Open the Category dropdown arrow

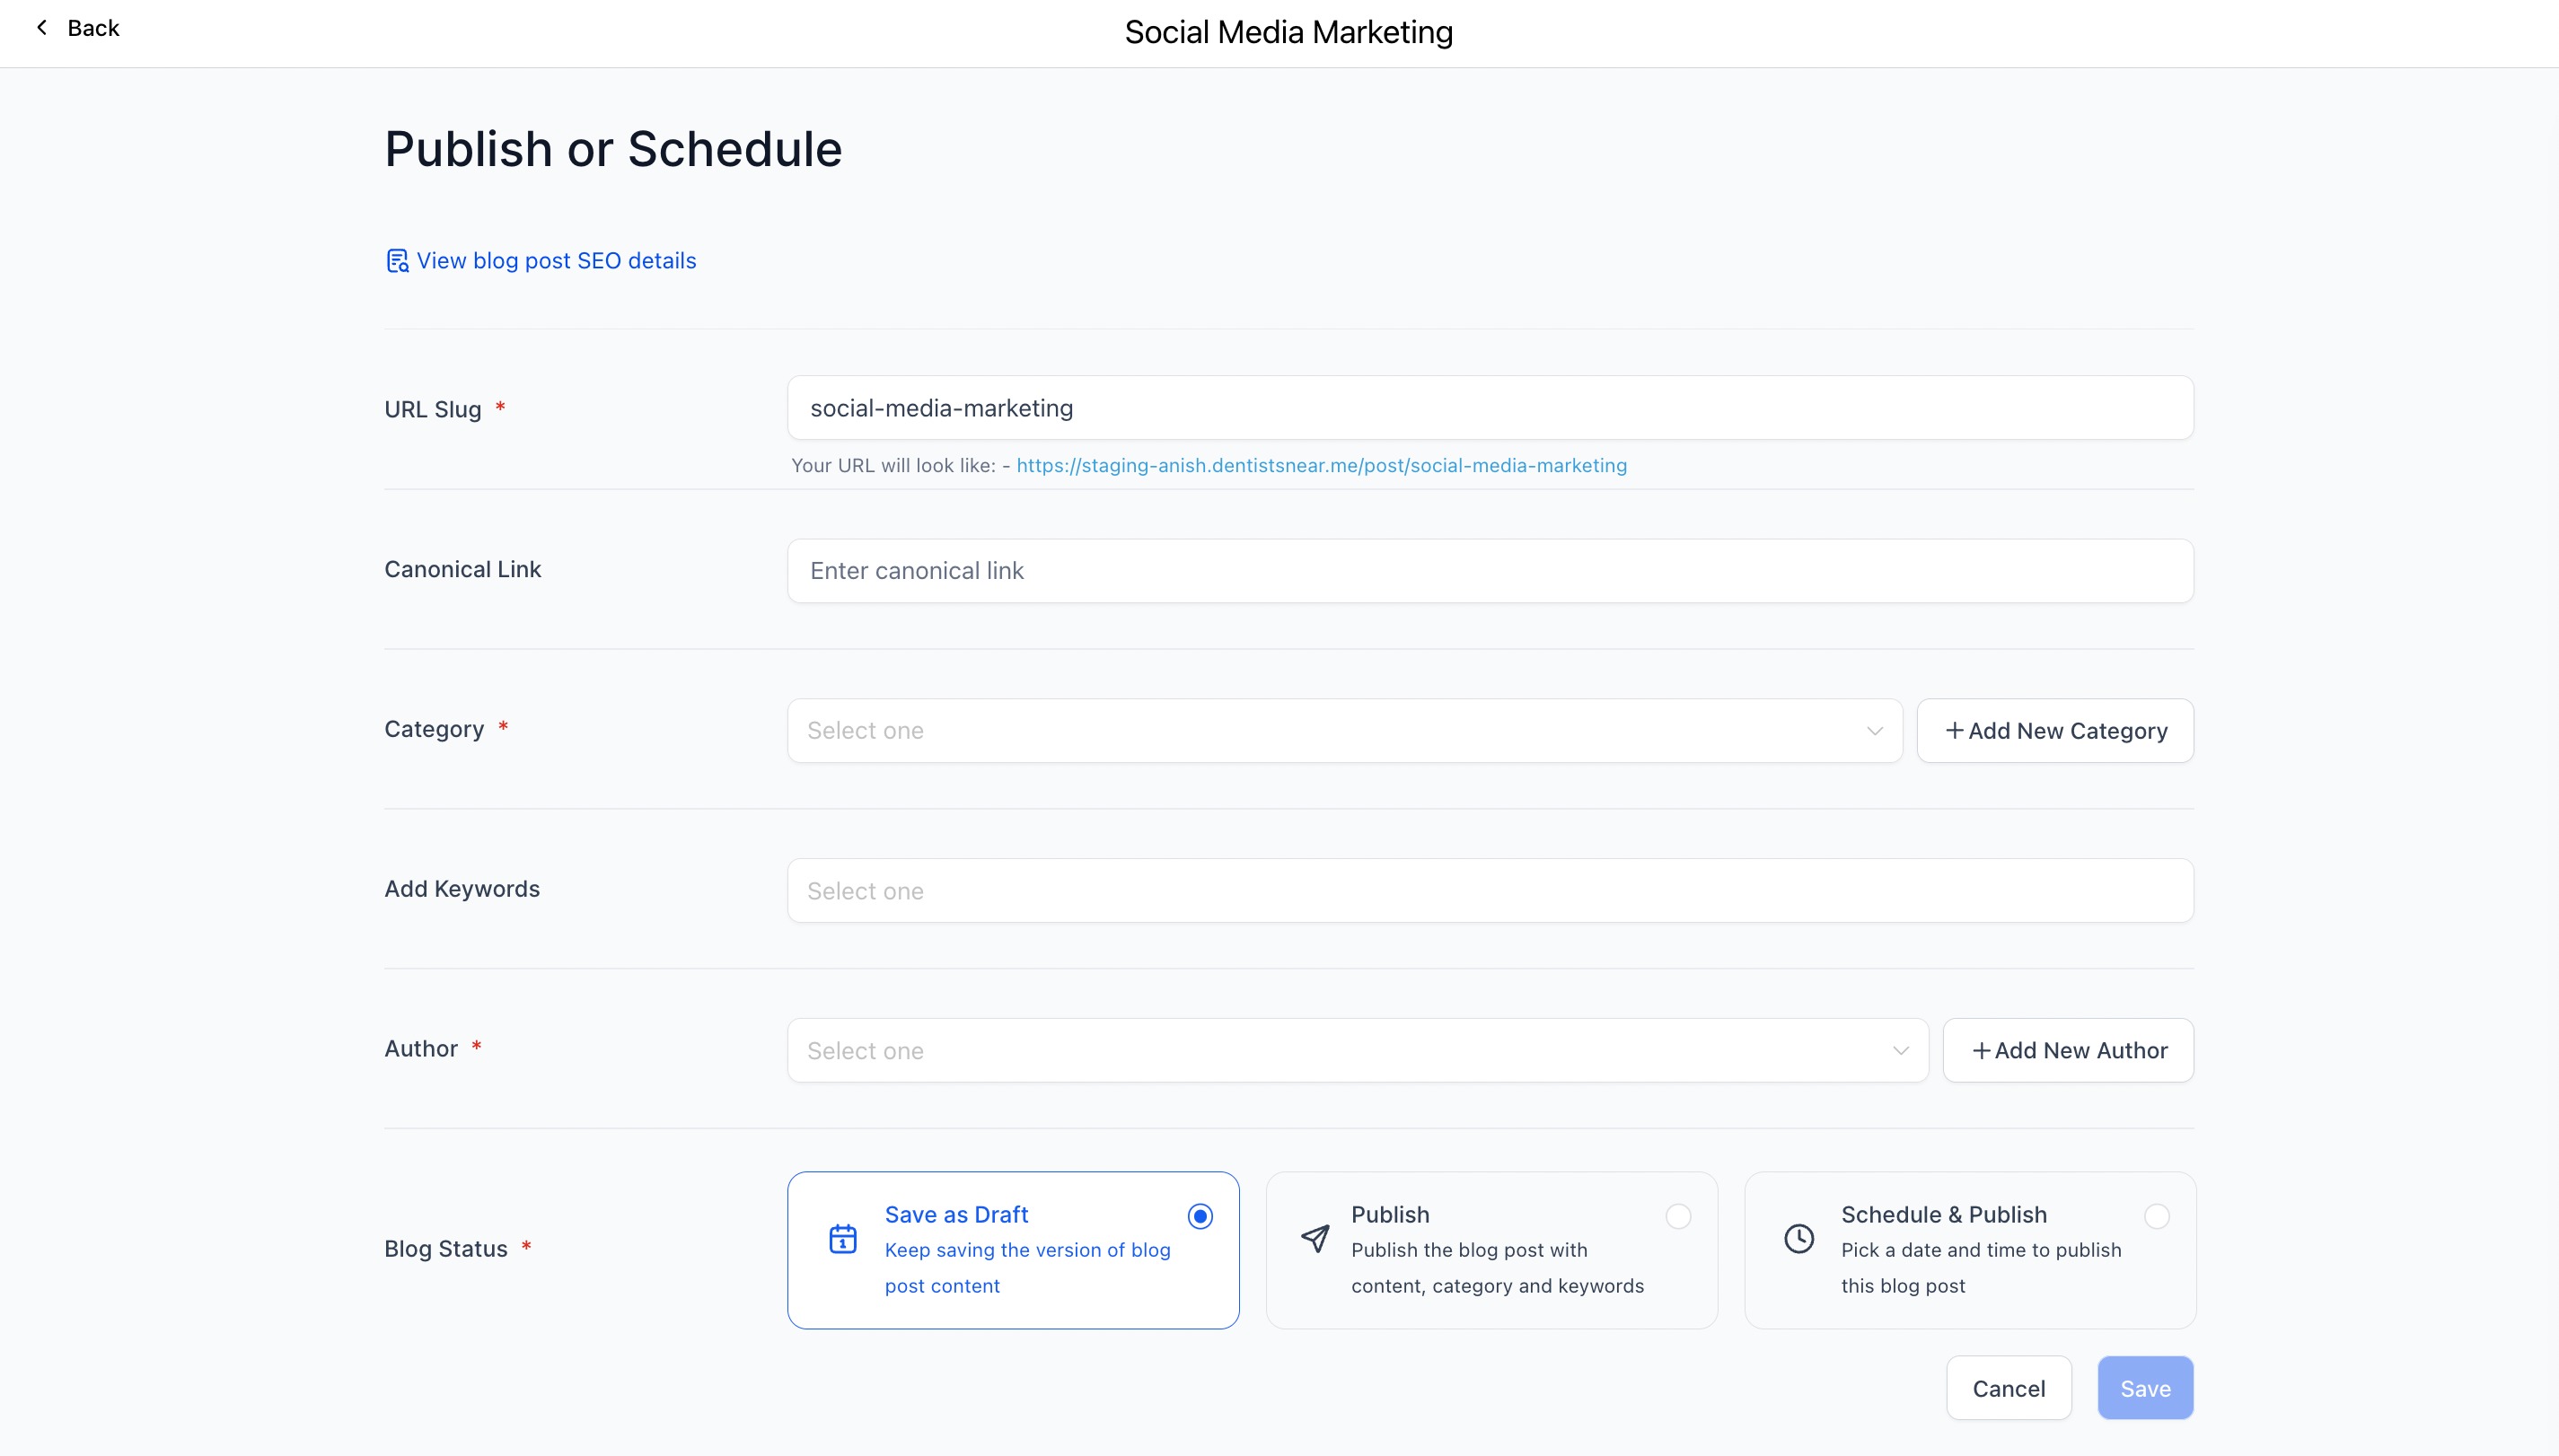point(1875,731)
